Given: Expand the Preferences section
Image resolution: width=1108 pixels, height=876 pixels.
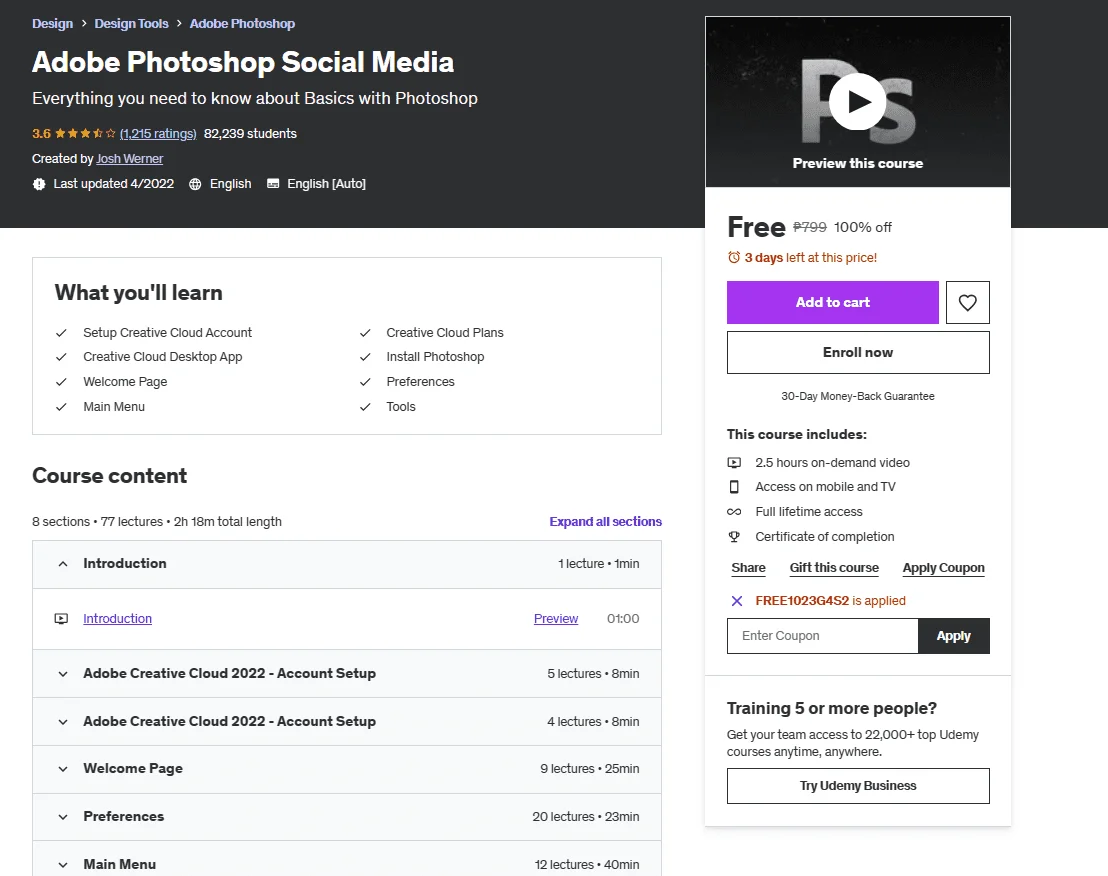Looking at the screenshot, I should pos(347,817).
